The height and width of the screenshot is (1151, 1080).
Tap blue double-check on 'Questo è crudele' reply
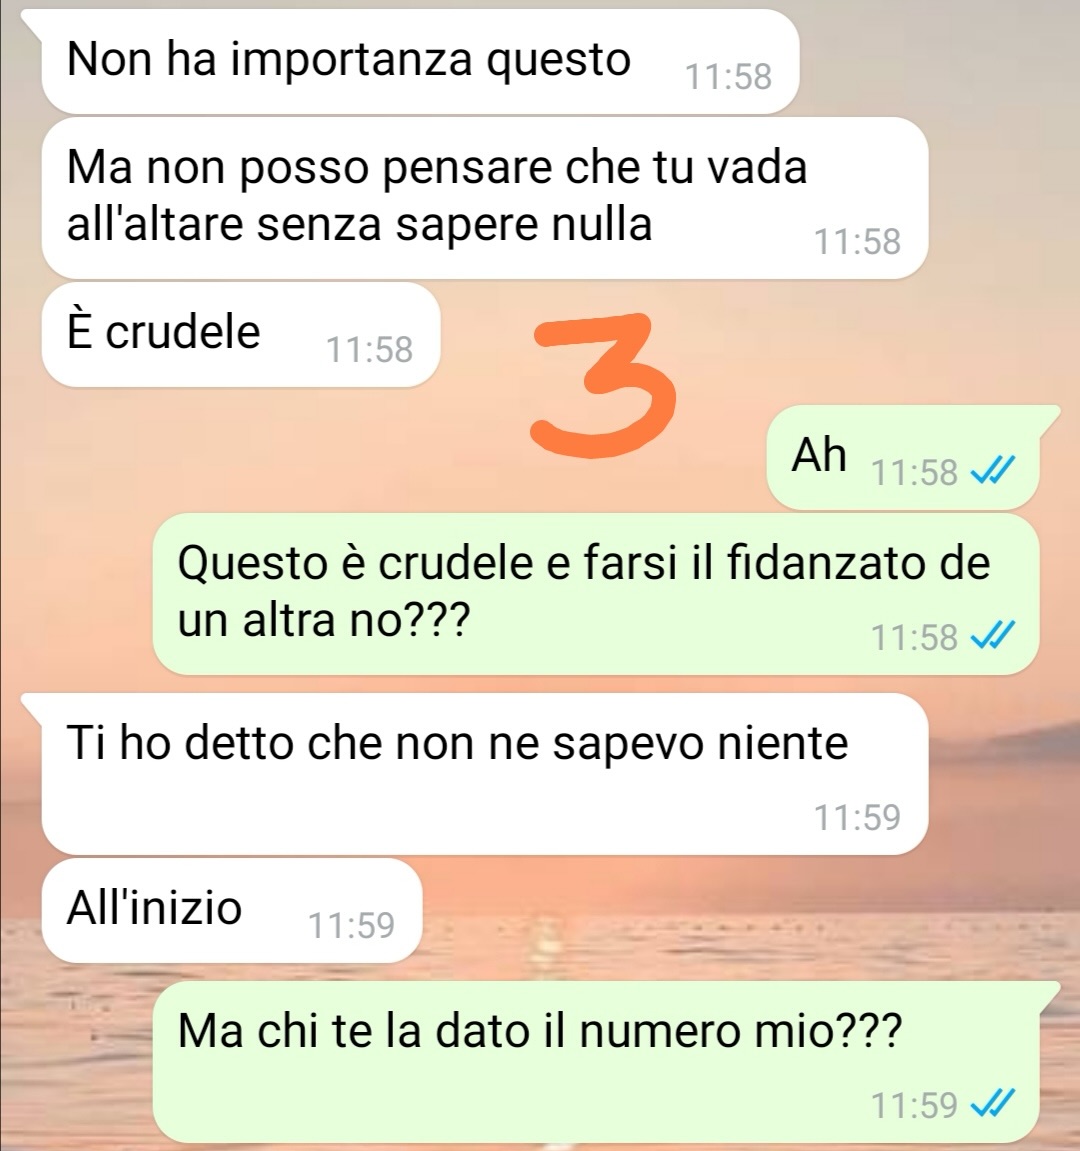tap(993, 636)
